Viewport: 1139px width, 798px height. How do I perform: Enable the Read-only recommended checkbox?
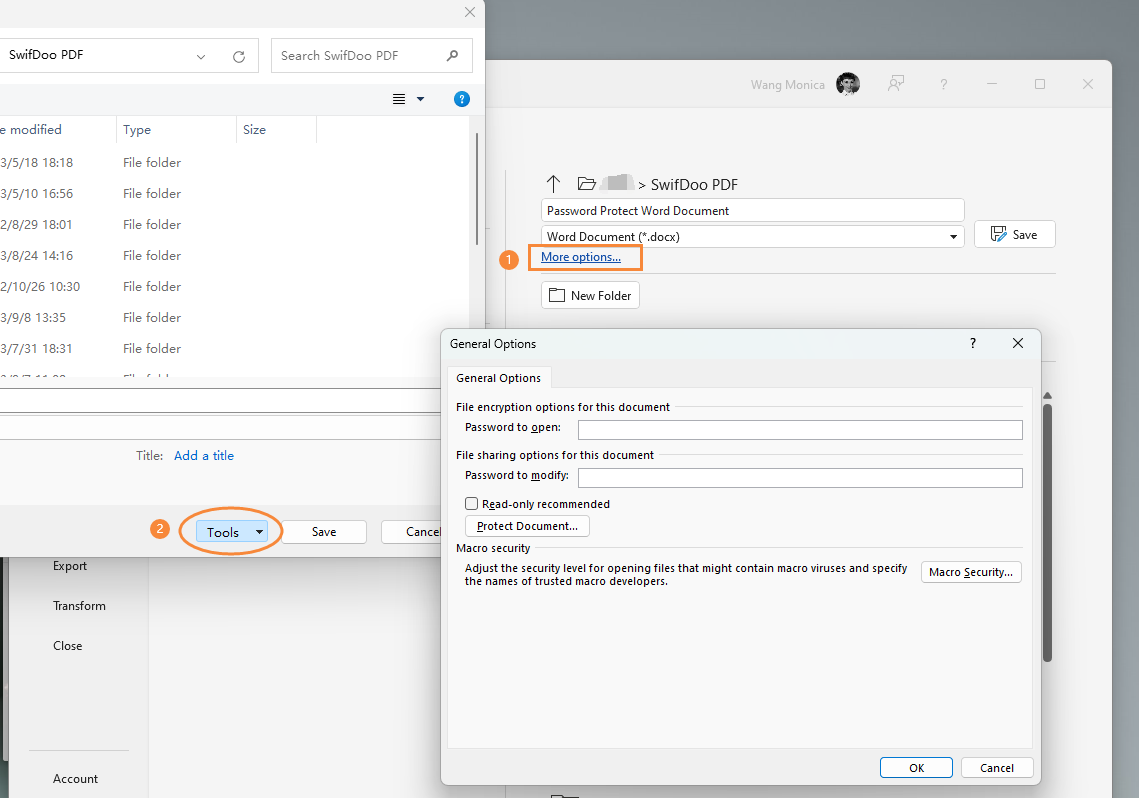471,503
